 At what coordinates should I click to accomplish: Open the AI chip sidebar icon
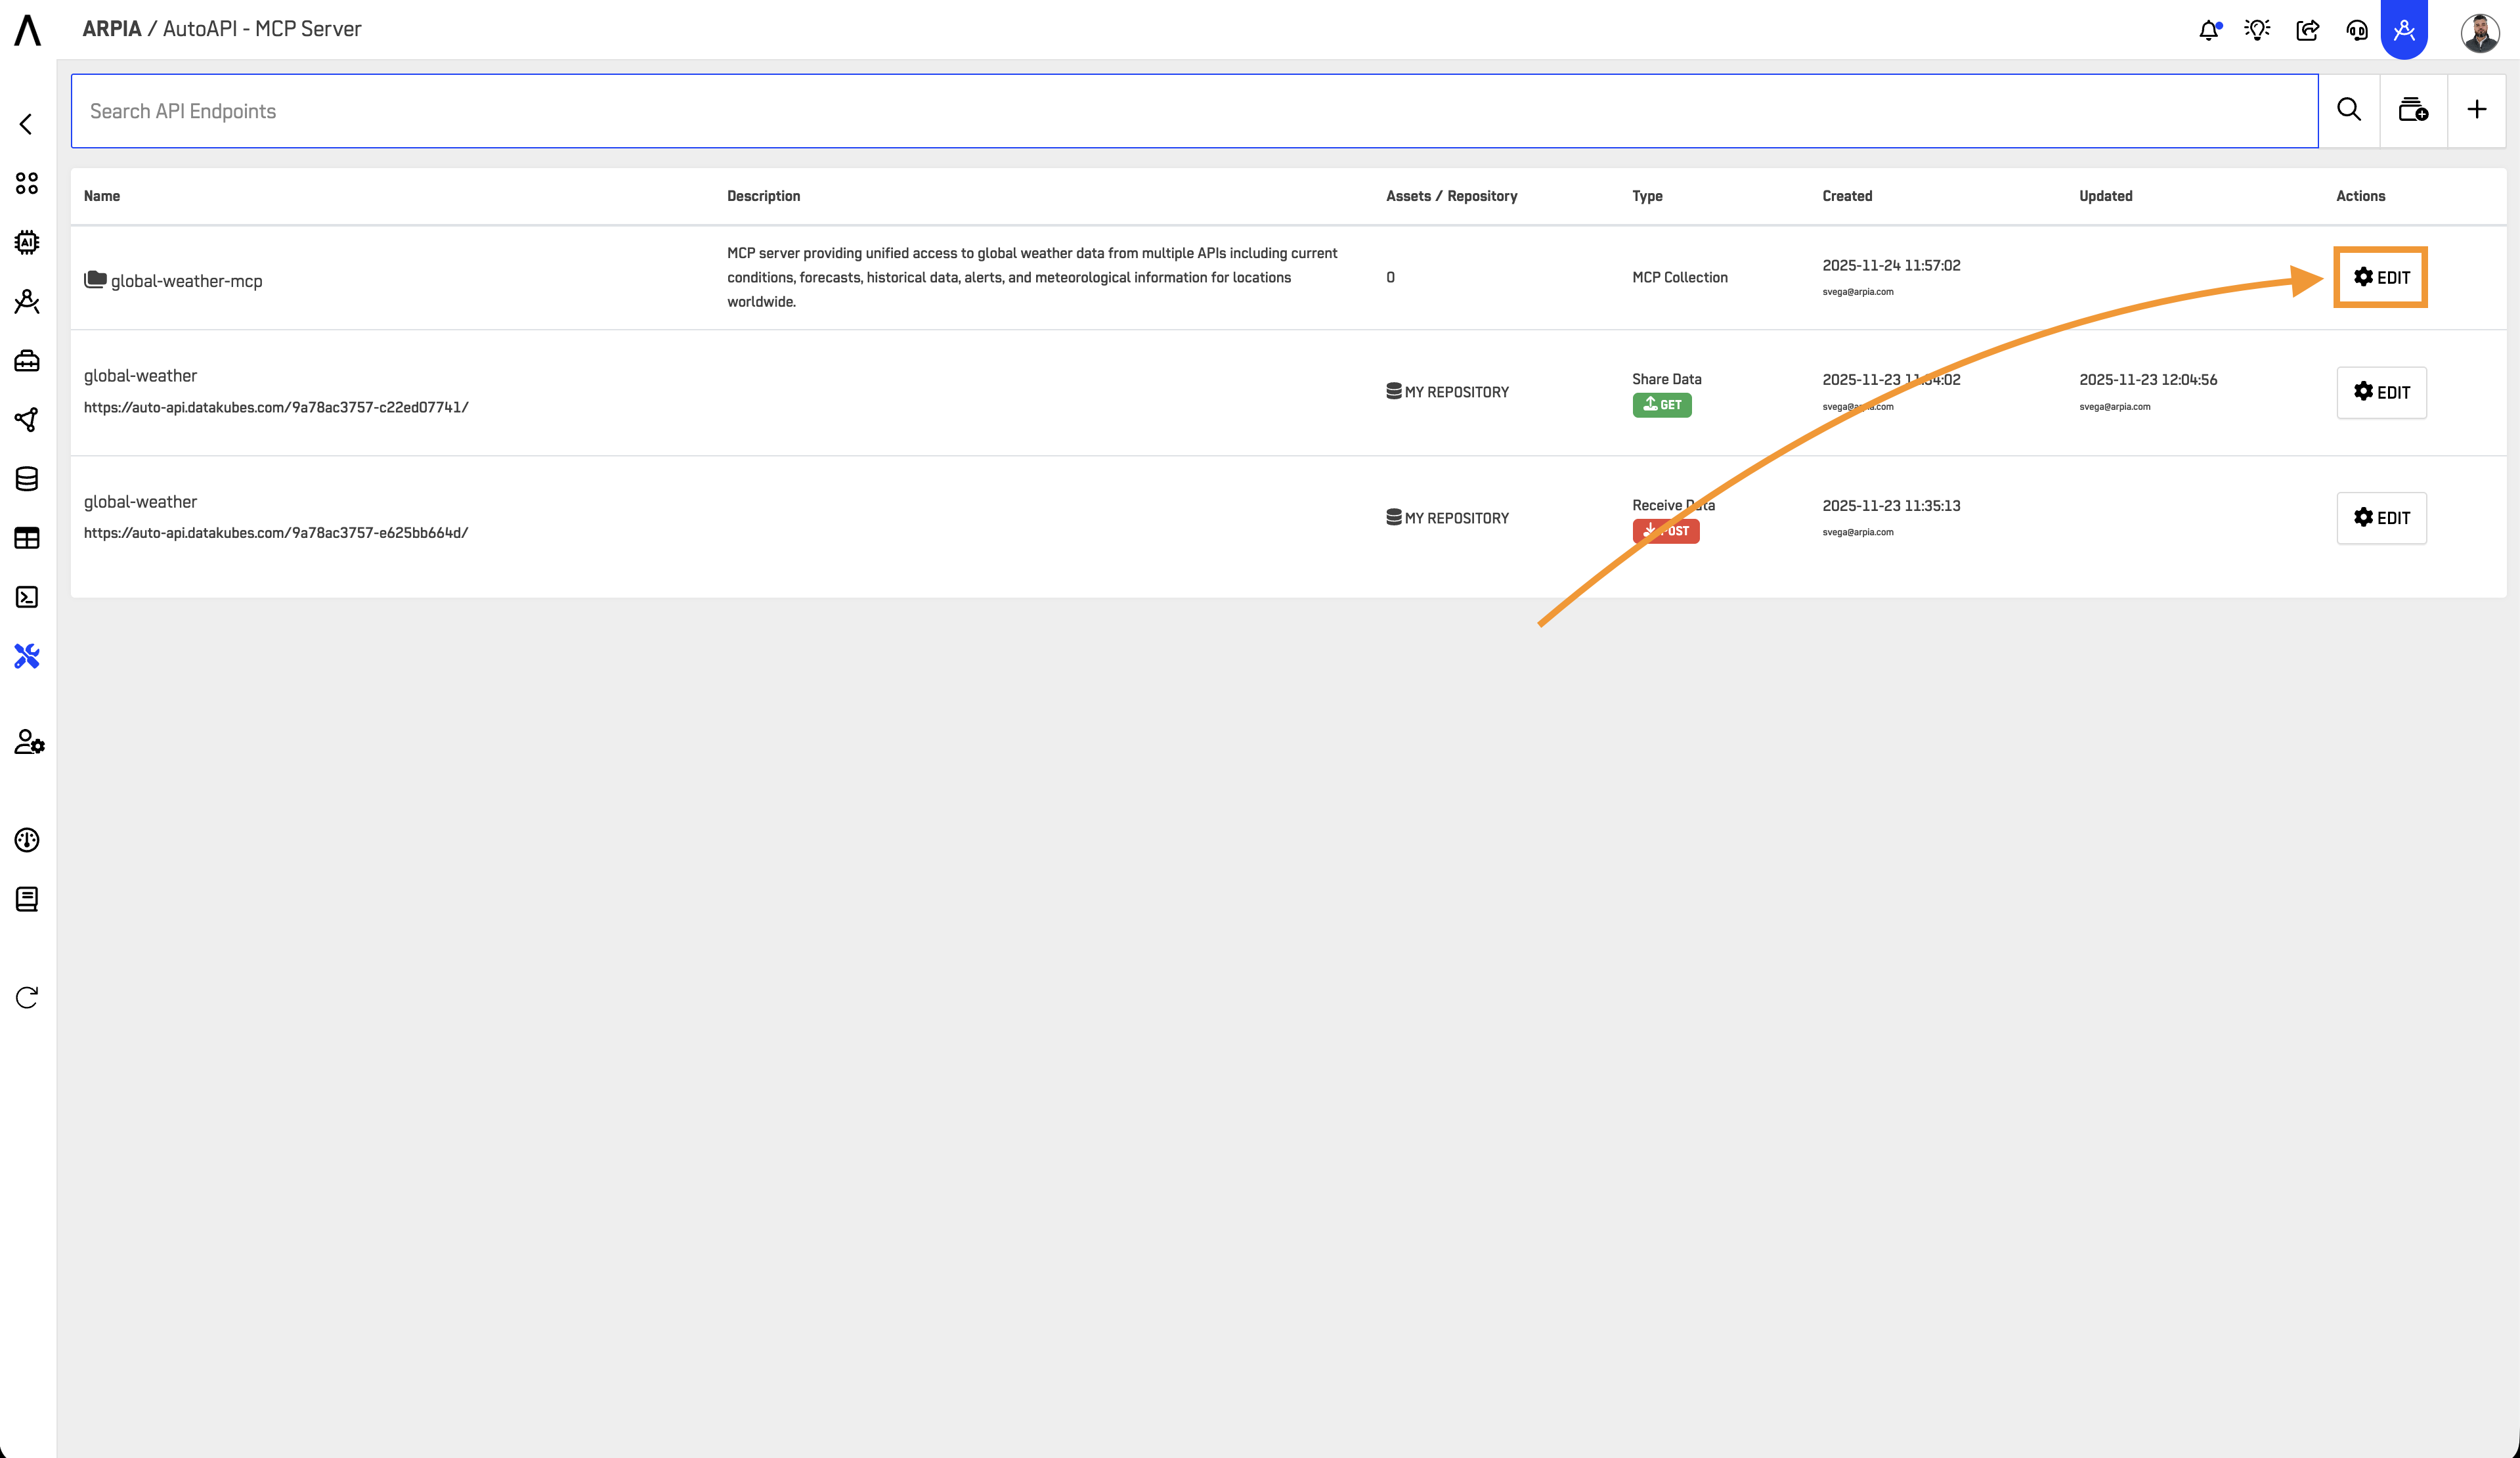click(x=27, y=242)
